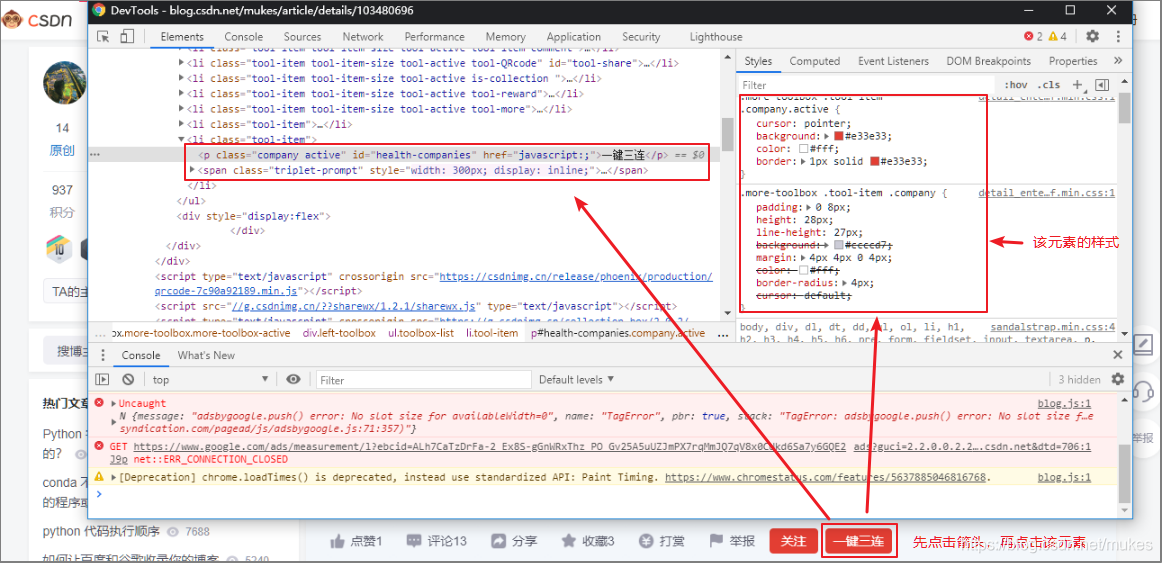1162x563 pixels.
Task: Click the 打赏 reward icon on page
Action: [x=646, y=540]
